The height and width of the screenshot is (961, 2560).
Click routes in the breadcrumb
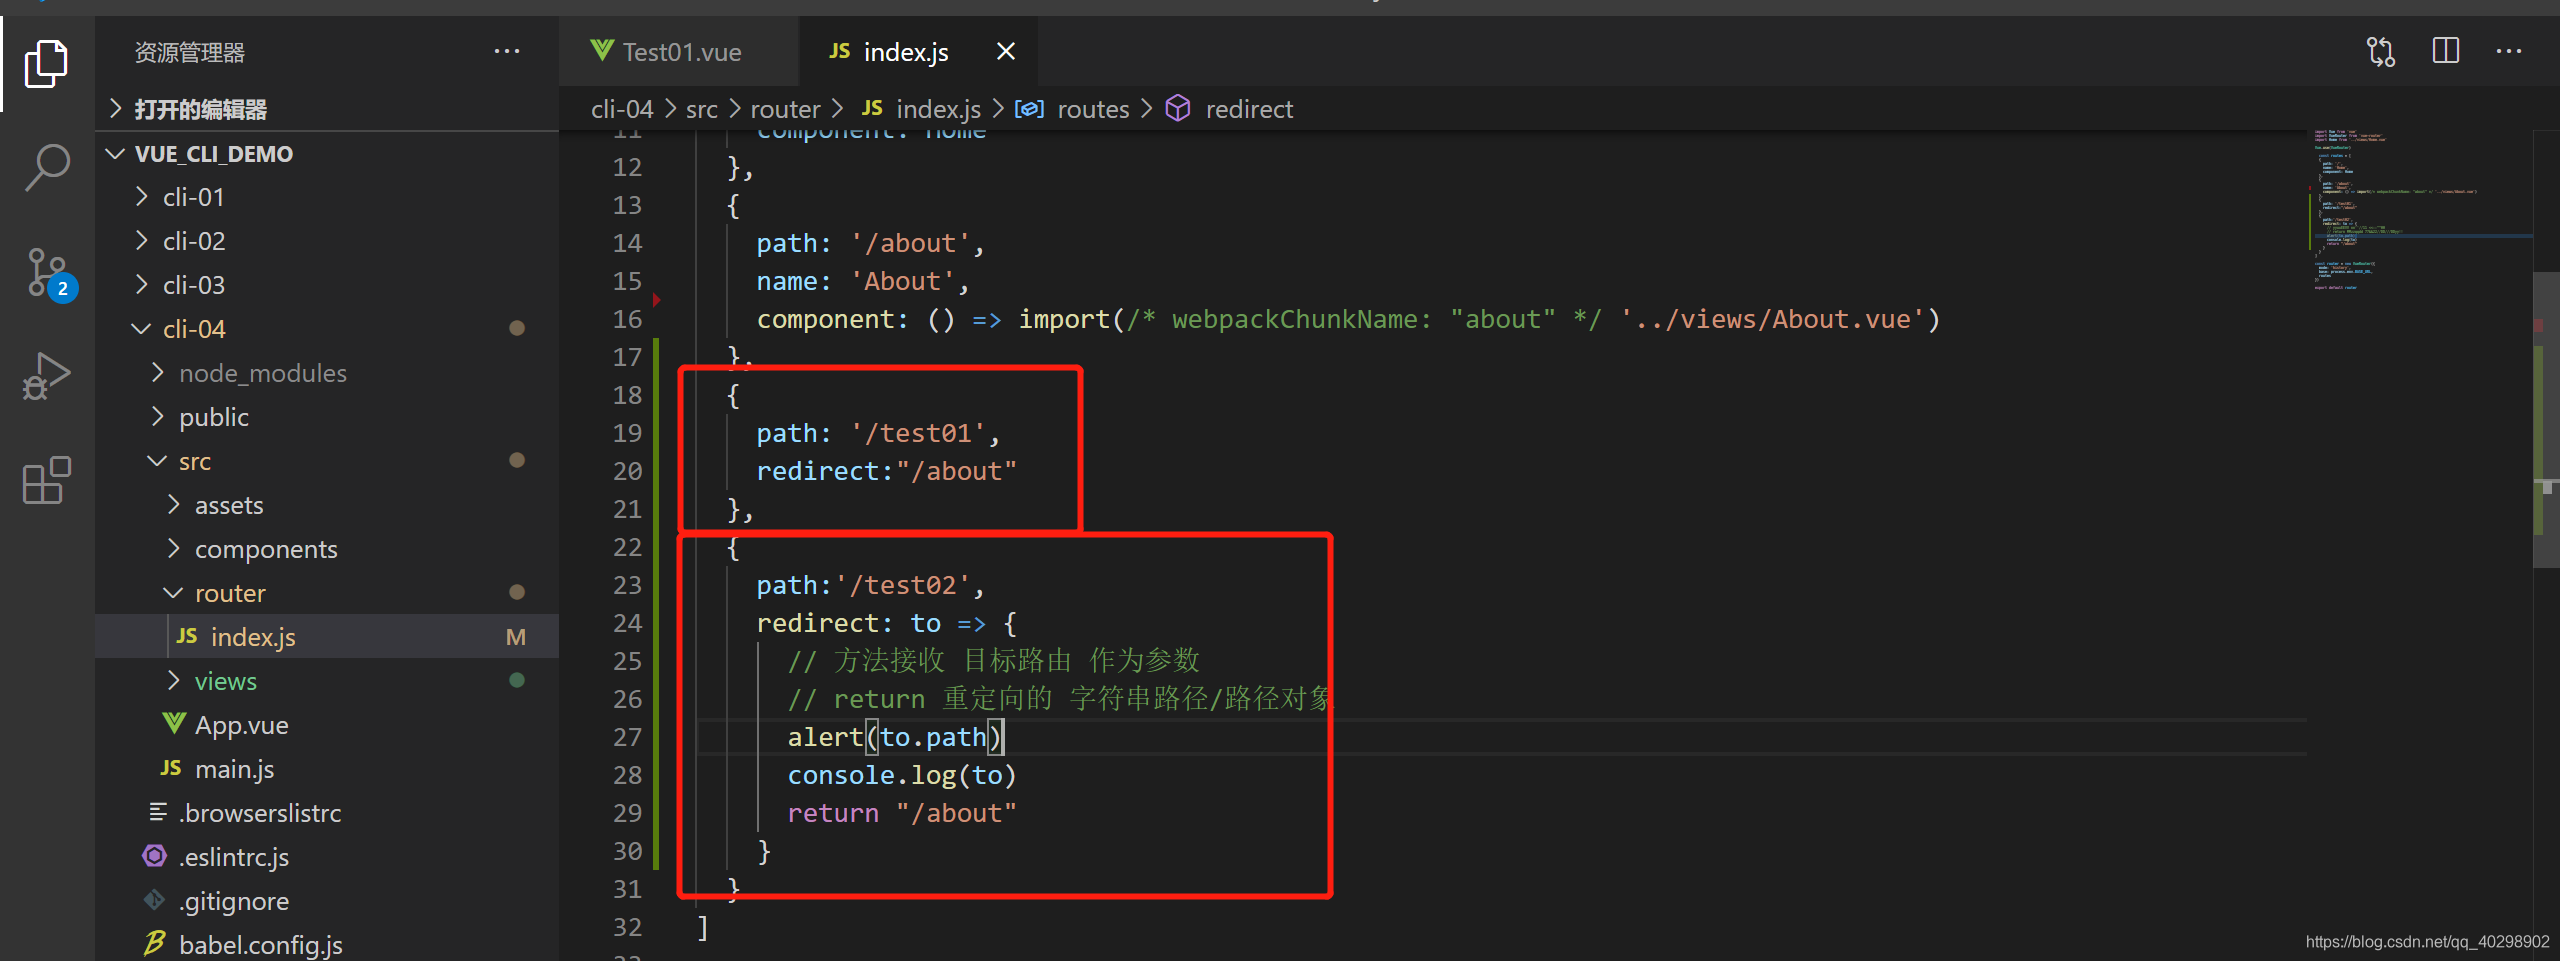point(1093,108)
